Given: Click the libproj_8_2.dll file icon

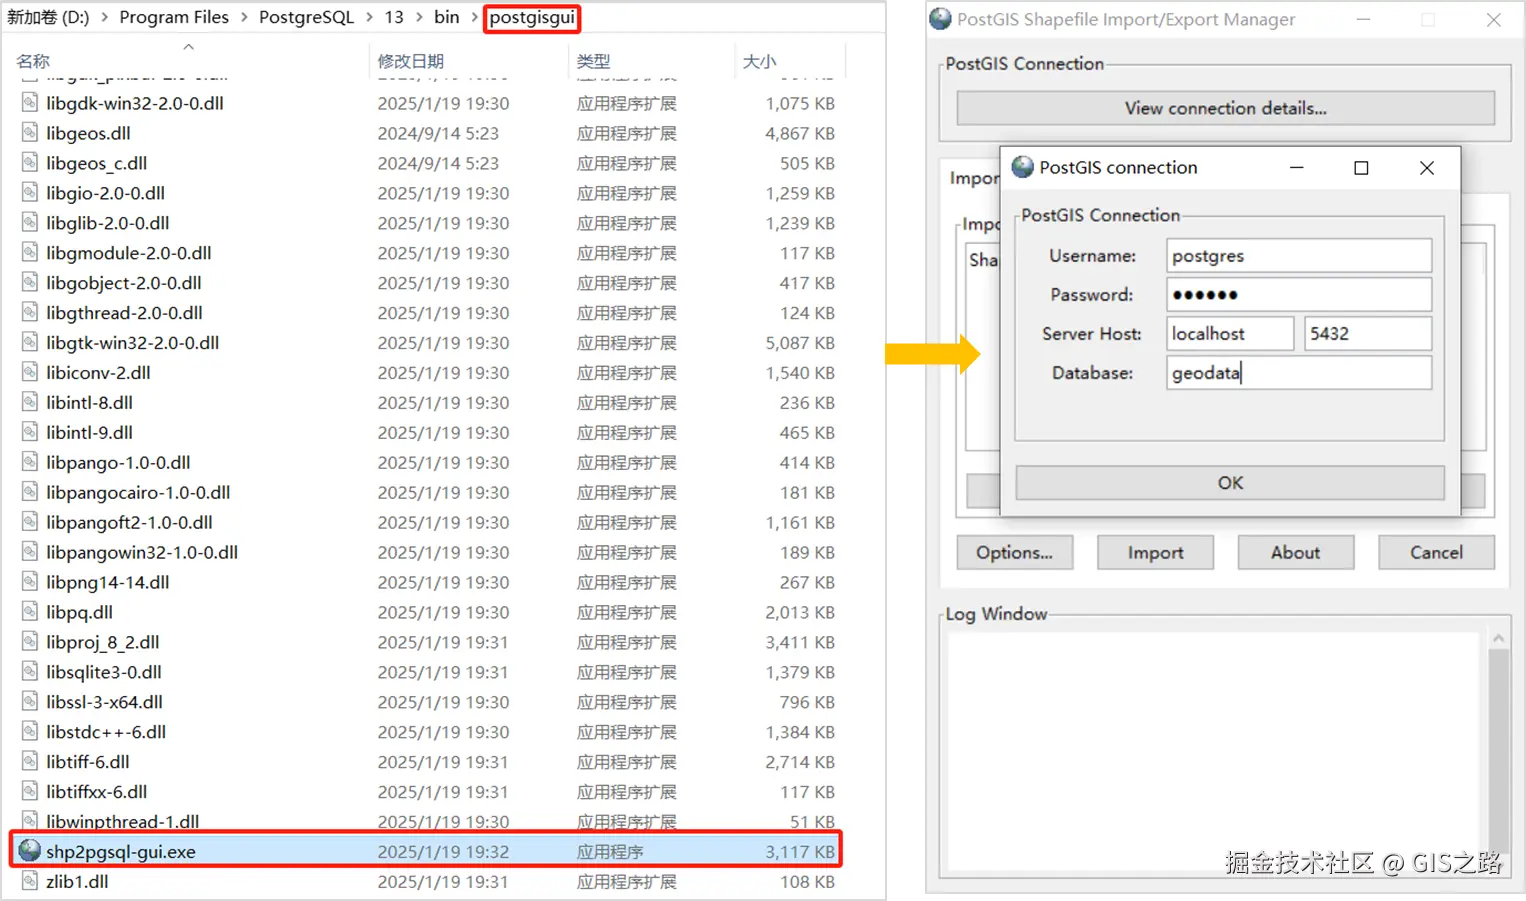Looking at the screenshot, I should coord(30,642).
